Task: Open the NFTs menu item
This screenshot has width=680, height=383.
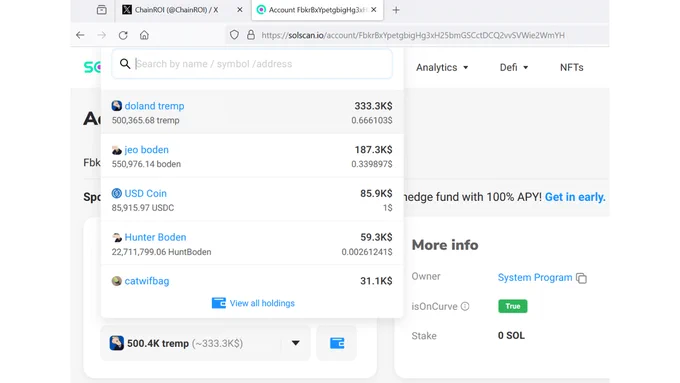Action: pos(572,68)
